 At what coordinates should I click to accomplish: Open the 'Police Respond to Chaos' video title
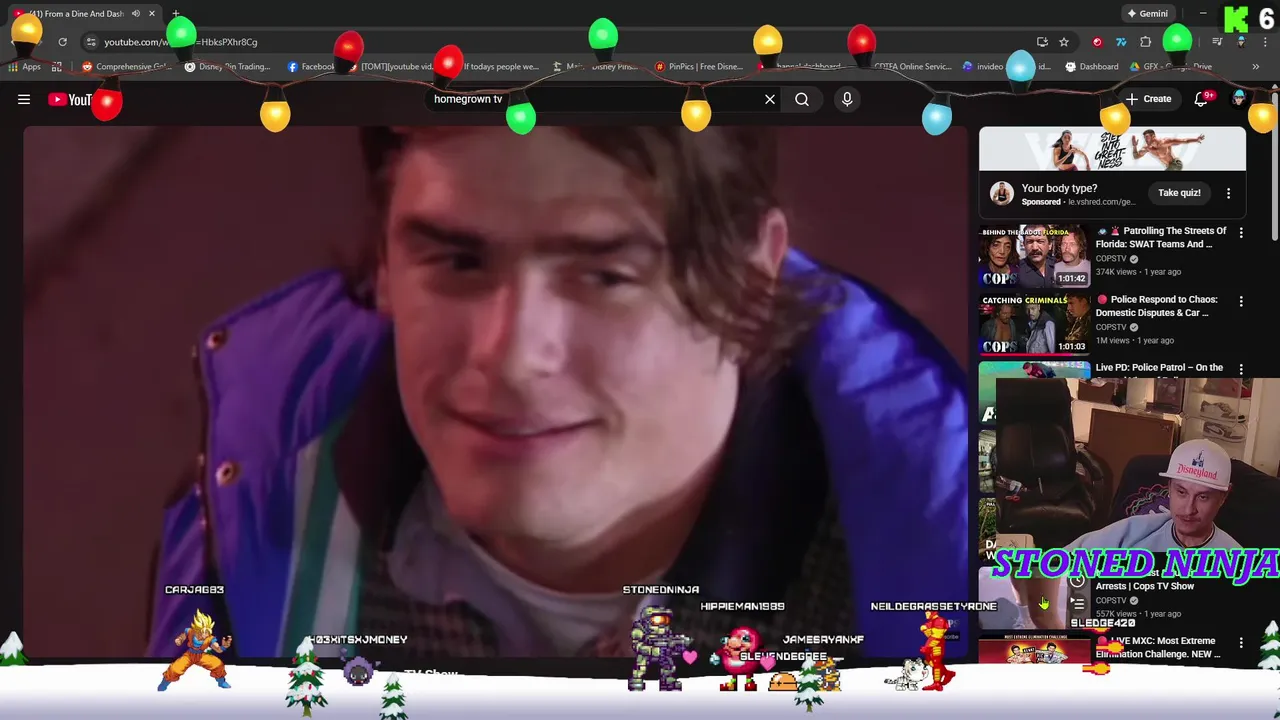pyautogui.click(x=1156, y=306)
